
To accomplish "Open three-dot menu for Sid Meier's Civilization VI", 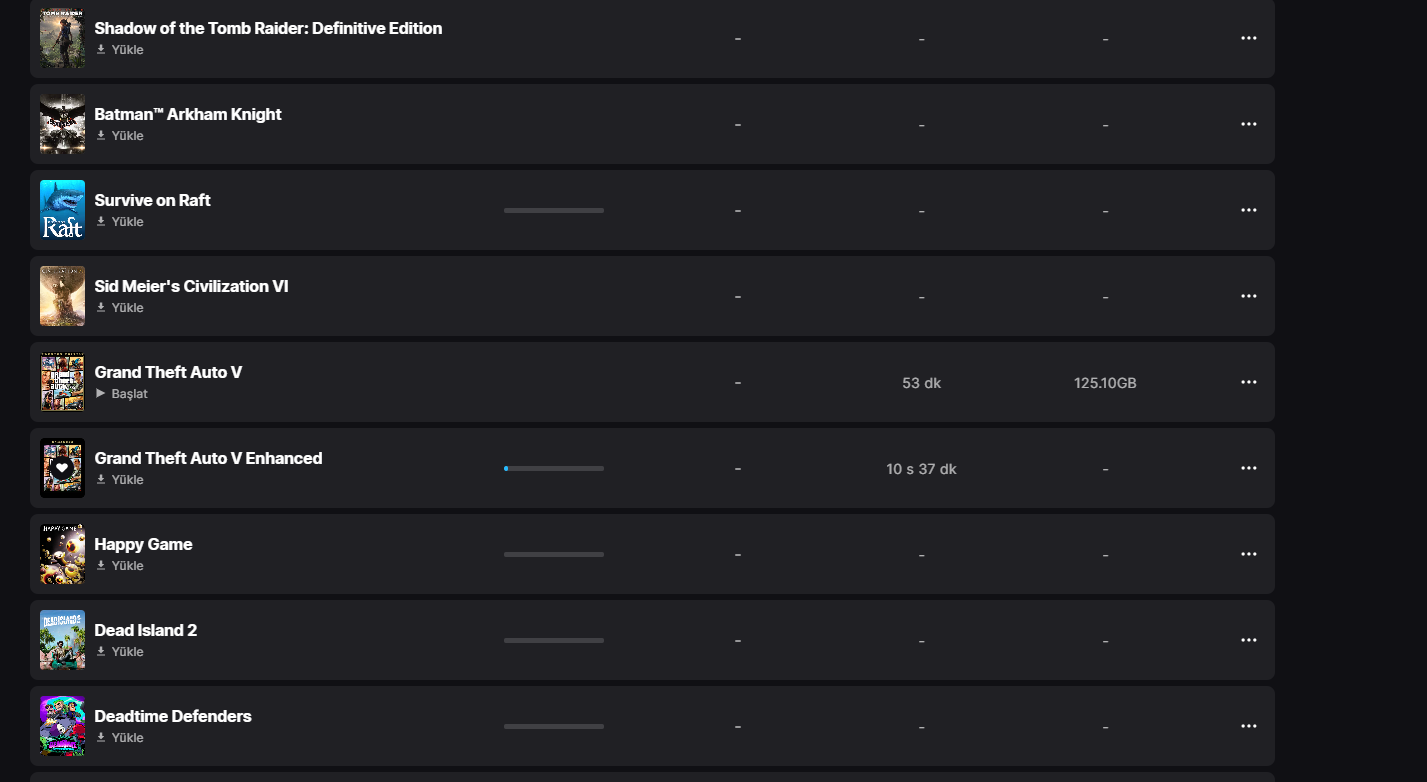I will tap(1248, 296).
